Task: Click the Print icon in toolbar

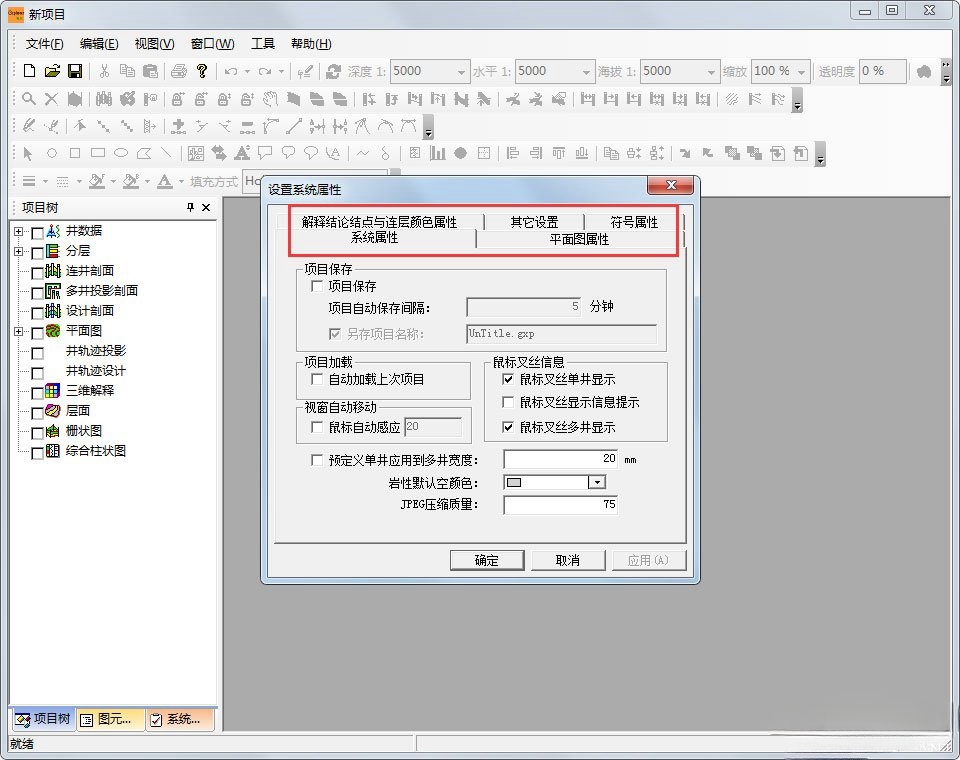Action: point(178,71)
